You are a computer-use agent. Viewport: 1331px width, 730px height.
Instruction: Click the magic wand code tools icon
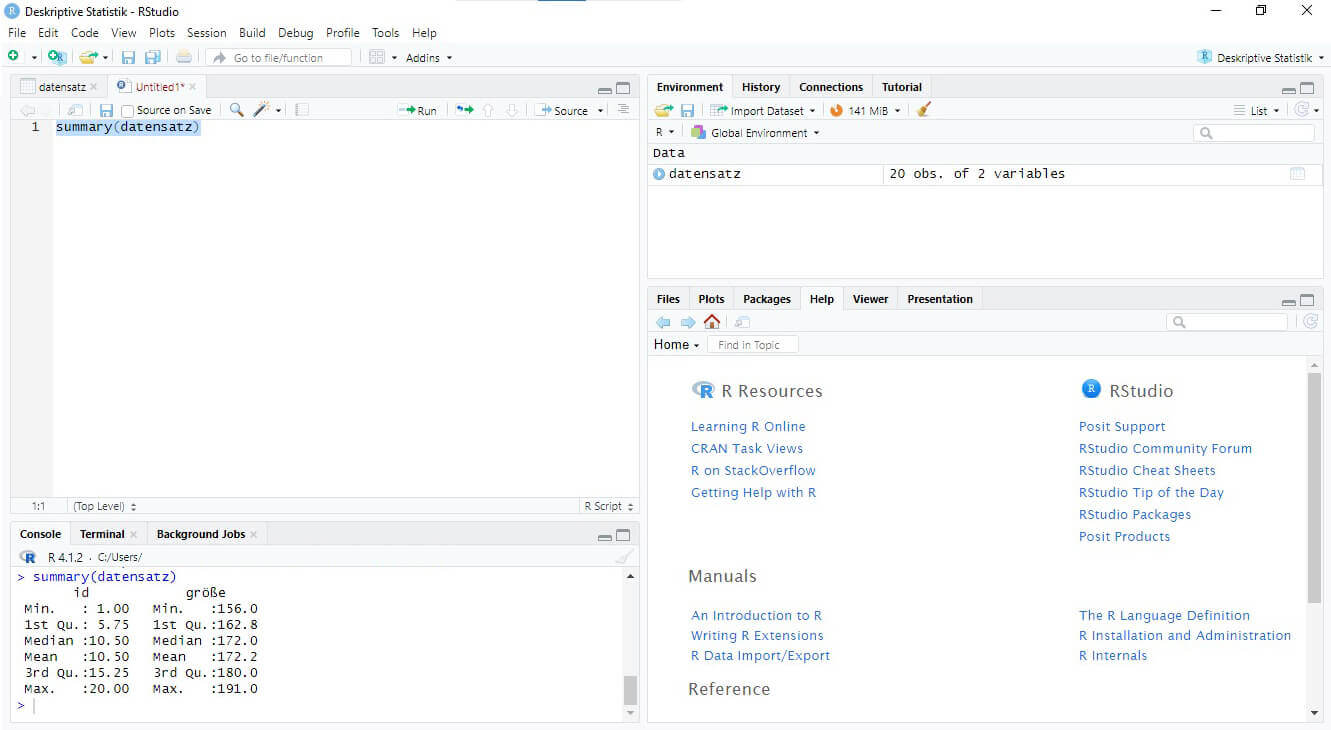(261, 110)
